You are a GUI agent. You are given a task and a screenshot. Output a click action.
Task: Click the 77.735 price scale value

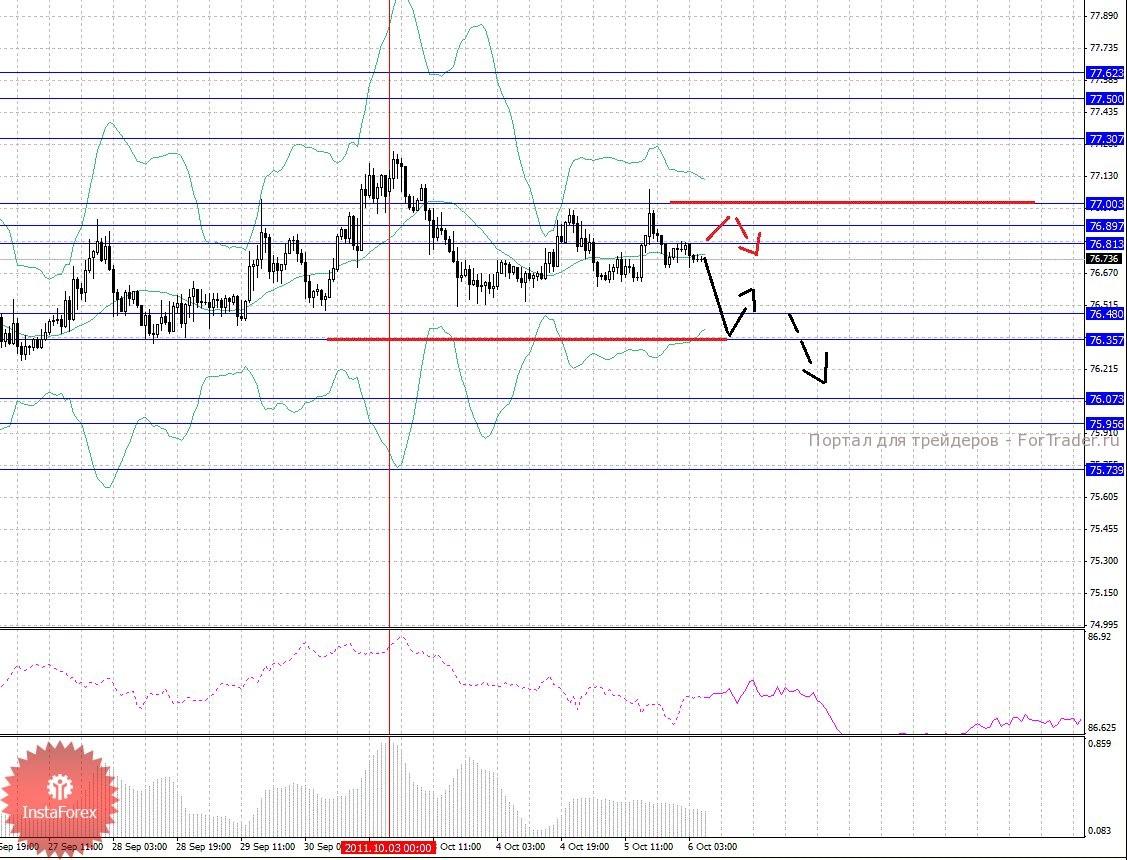[1104, 47]
